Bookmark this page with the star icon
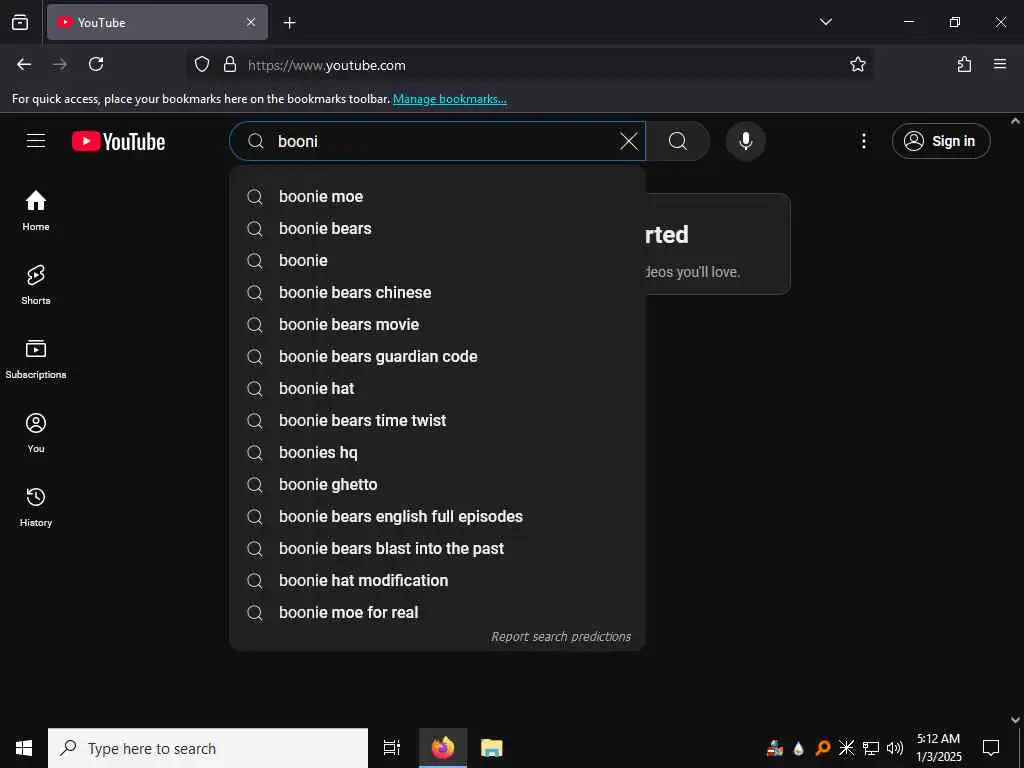1024x768 pixels. click(x=857, y=65)
